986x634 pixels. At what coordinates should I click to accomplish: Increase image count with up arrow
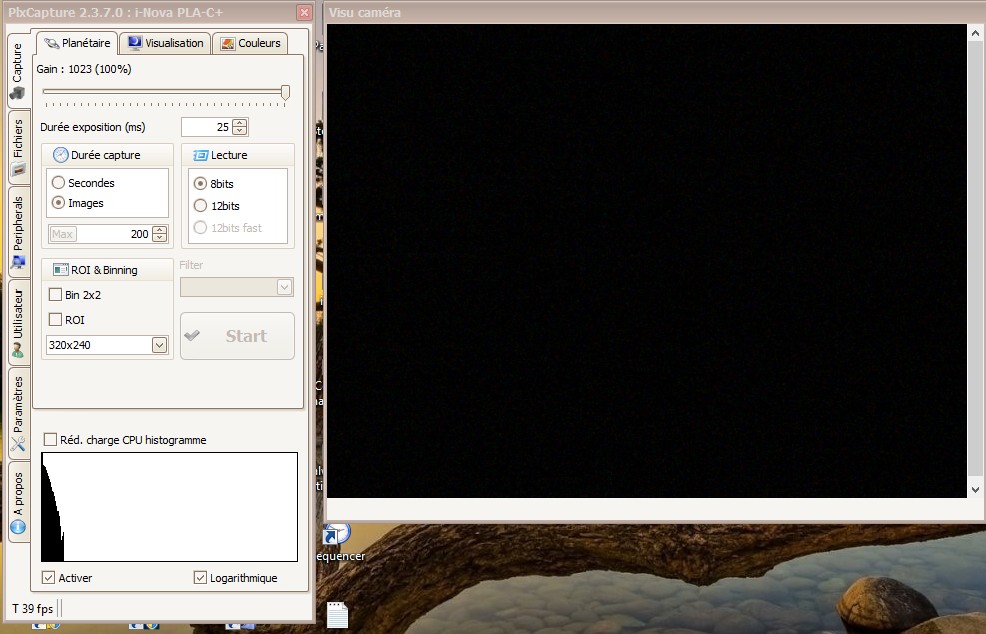tap(160, 230)
